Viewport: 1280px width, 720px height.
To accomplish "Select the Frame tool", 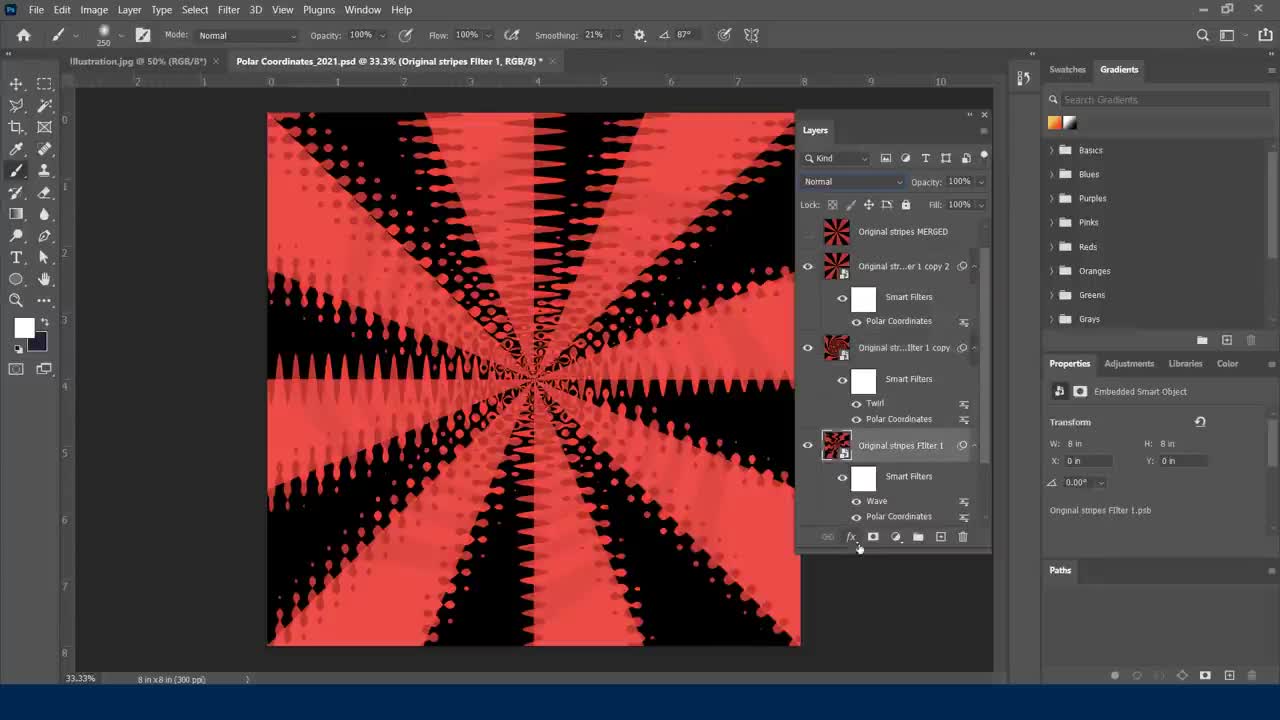I will [x=44, y=127].
